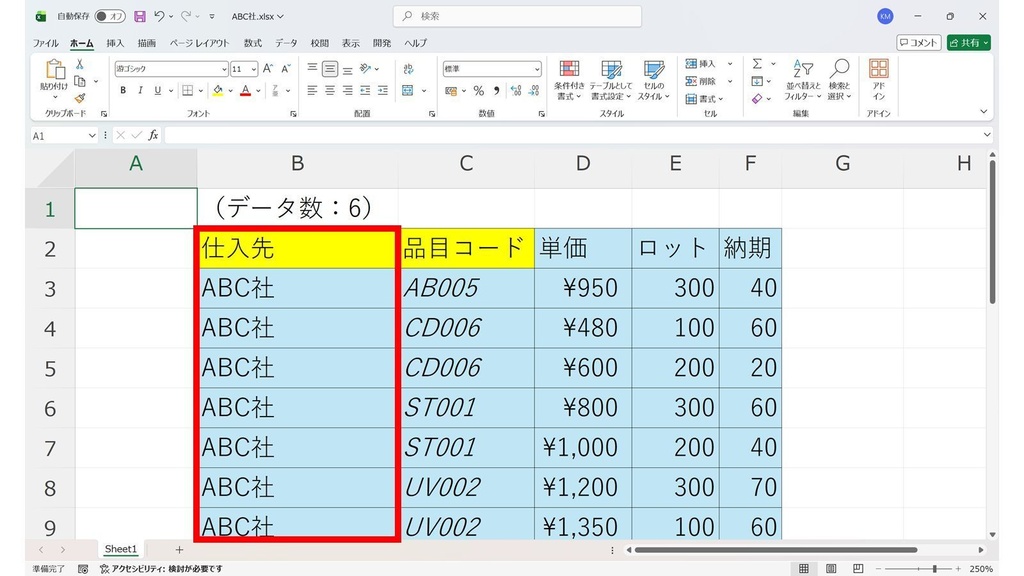Viewport: 1024px width, 576px height.
Task: Open the fill color dropdown arrow
Action: pyautogui.click(x=229, y=91)
